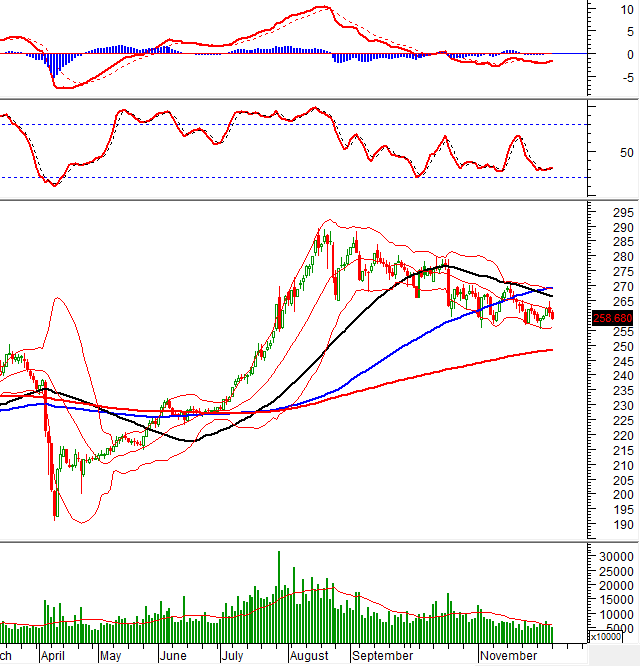Screen dimensions: 640x666
Task: Select the November month label
Action: 506,656
